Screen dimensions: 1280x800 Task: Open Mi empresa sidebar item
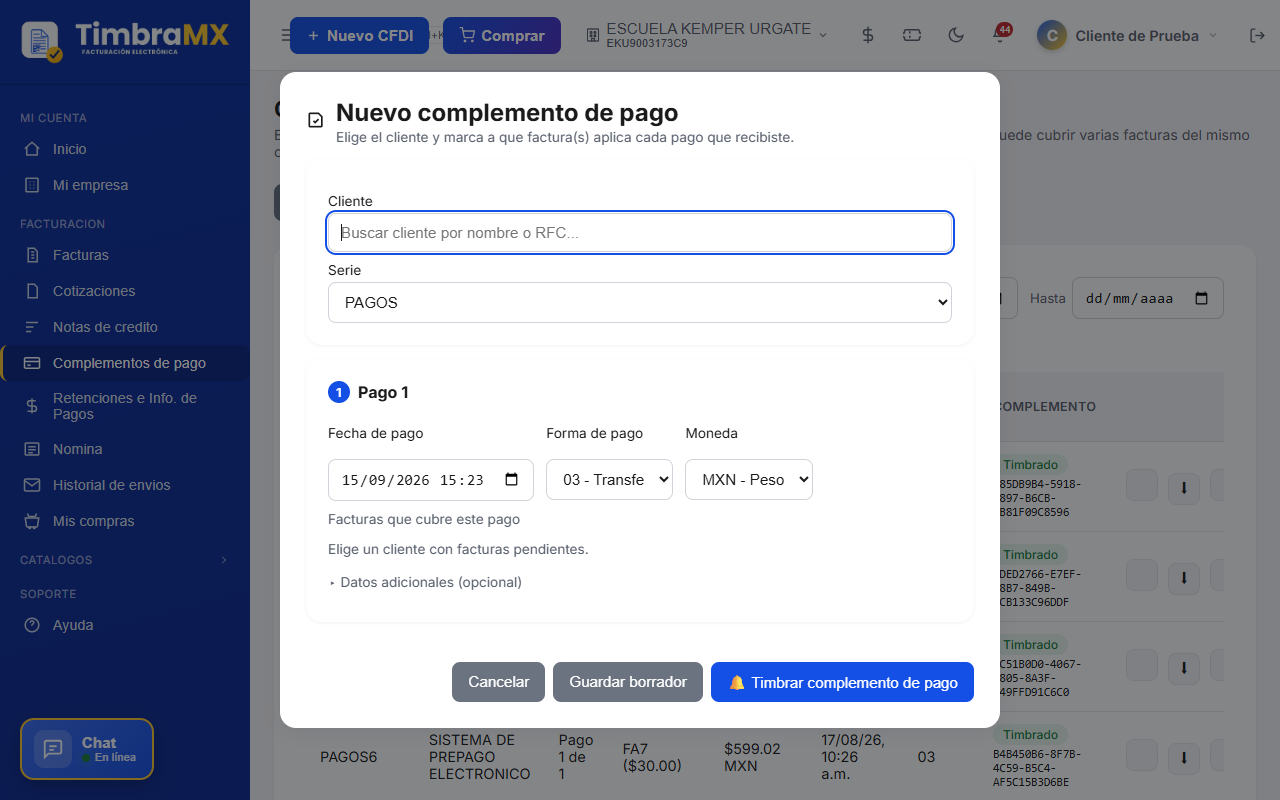pyautogui.click(x=124, y=185)
